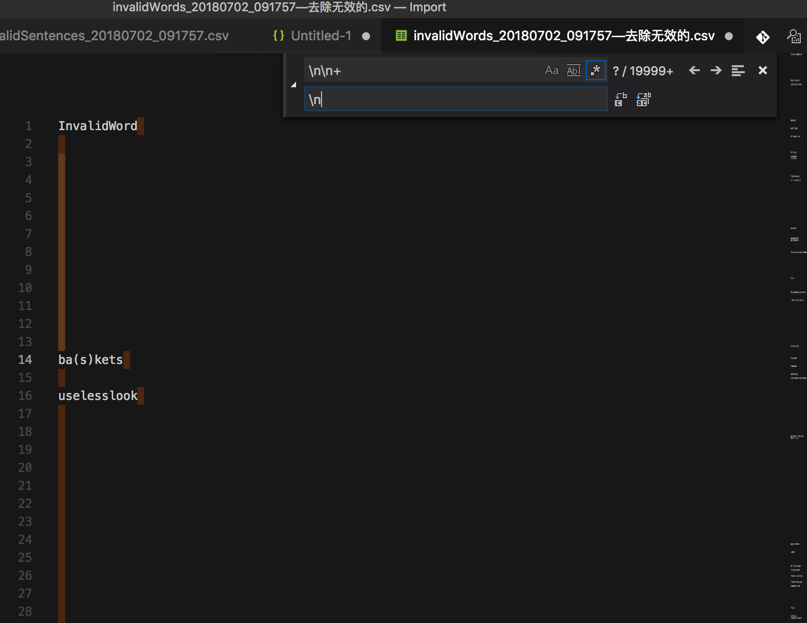The height and width of the screenshot is (623, 807).
Task: Click the InvalidWord text on line 1
Action: [x=98, y=126]
